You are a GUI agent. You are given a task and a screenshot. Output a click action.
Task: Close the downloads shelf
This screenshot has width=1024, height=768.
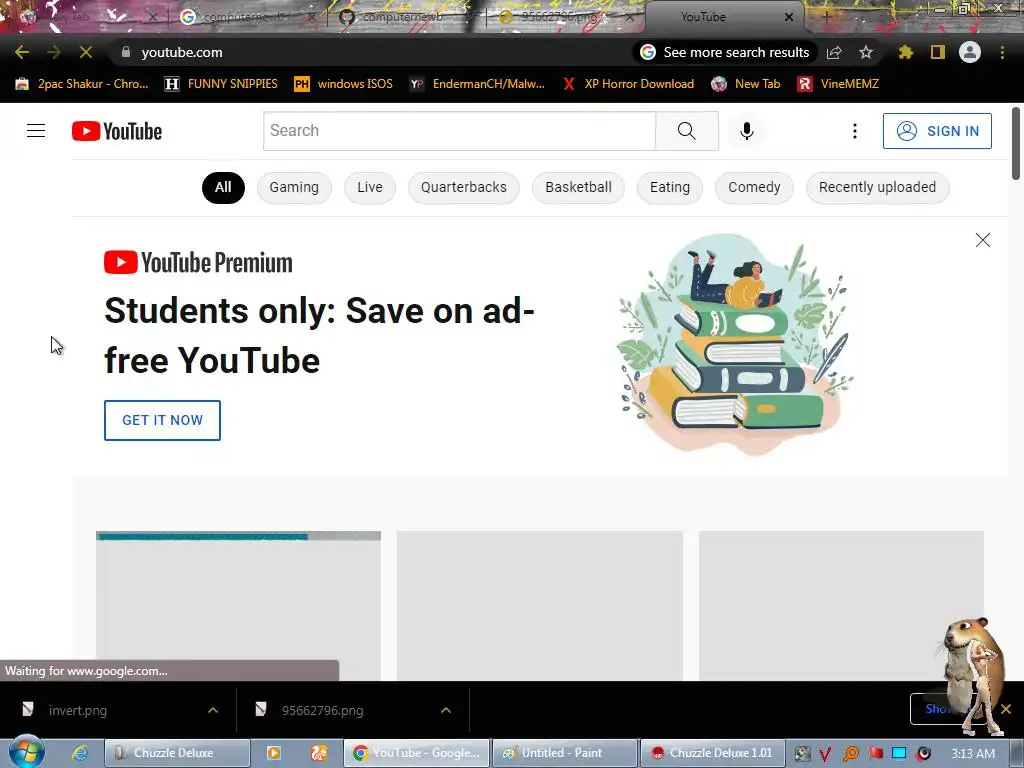tap(1006, 709)
